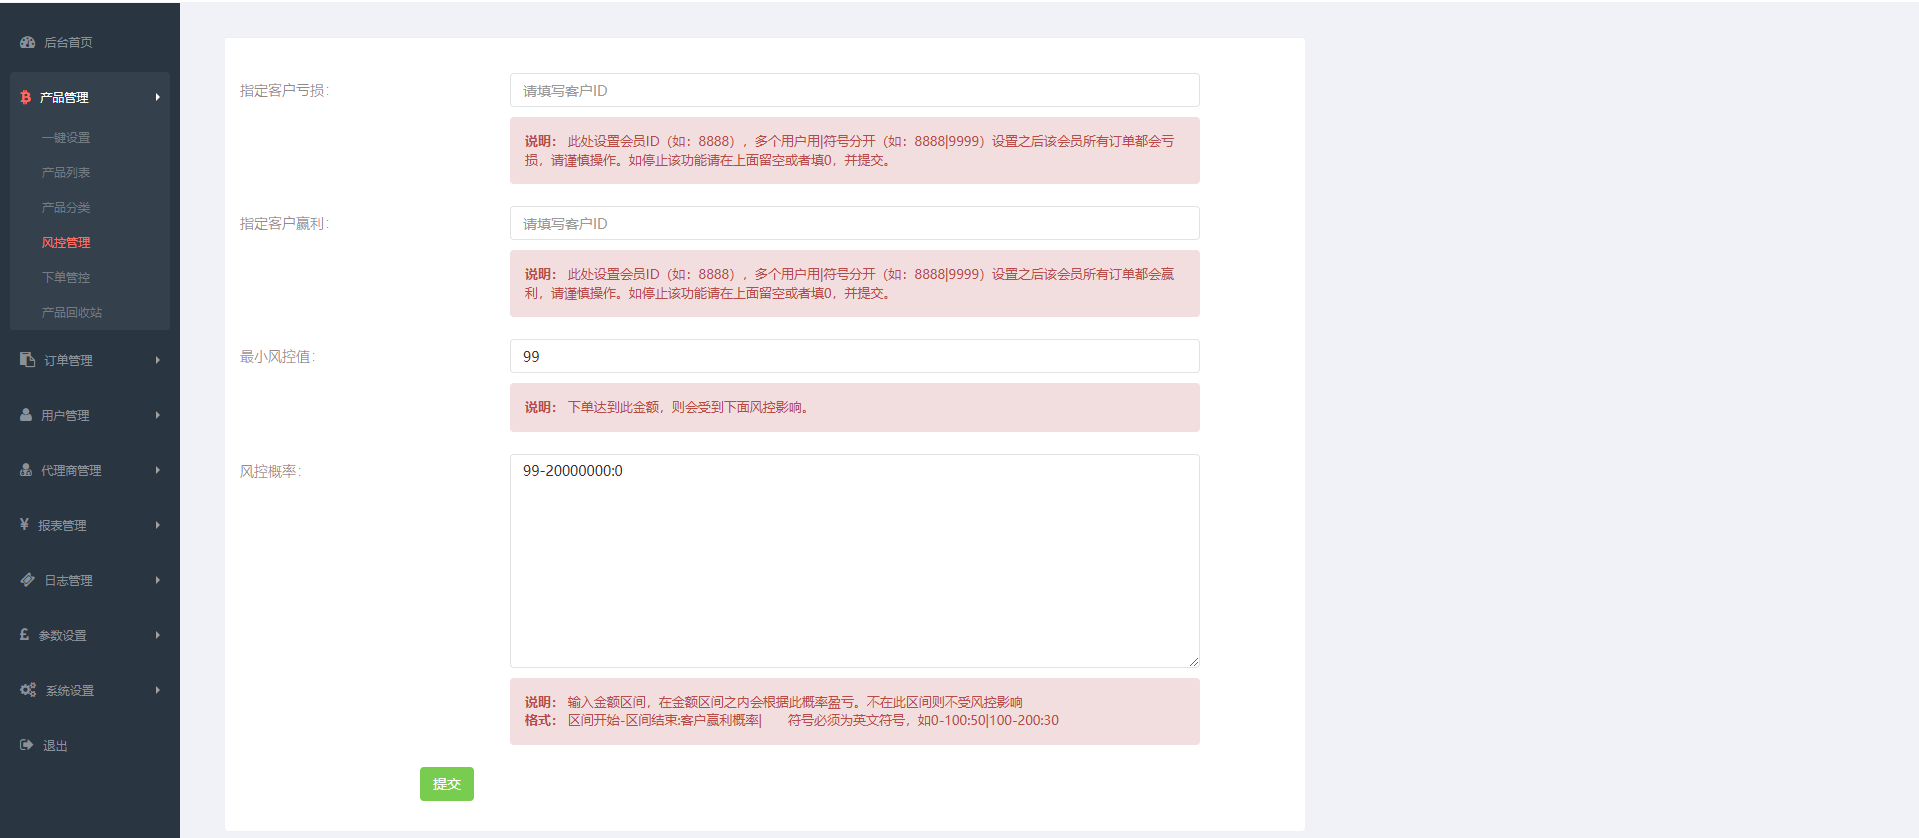Open the 参数设置 menu label
1919x838 pixels.
(x=62, y=636)
